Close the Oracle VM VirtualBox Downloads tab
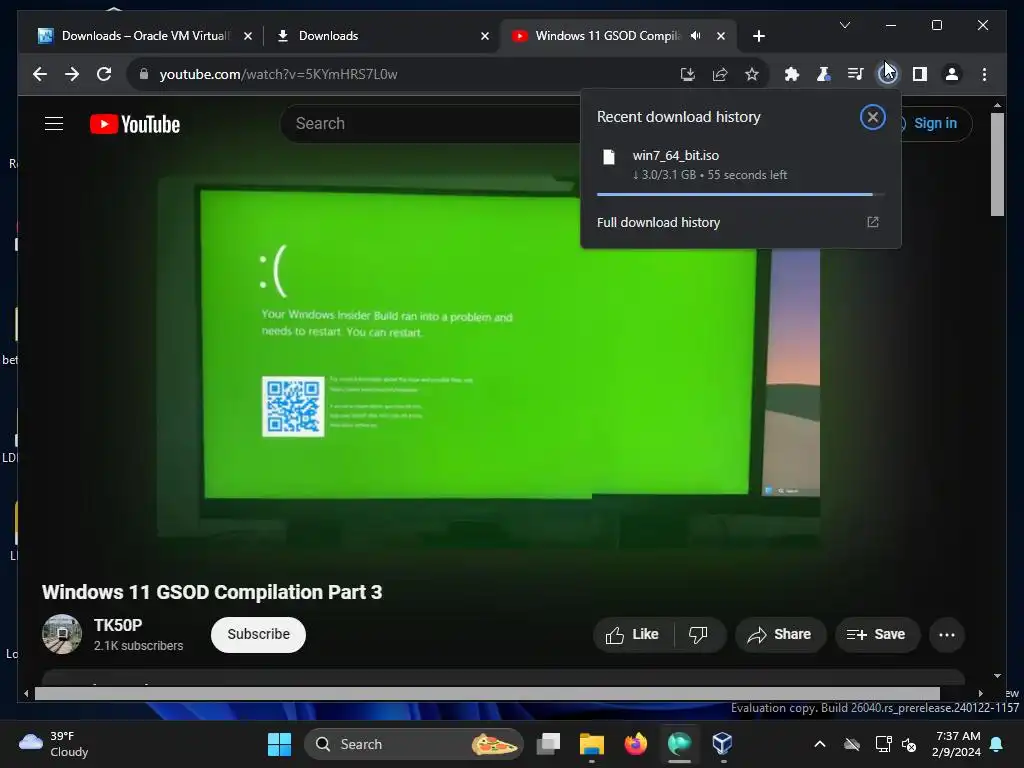The width and height of the screenshot is (1024, 768). click(248, 36)
